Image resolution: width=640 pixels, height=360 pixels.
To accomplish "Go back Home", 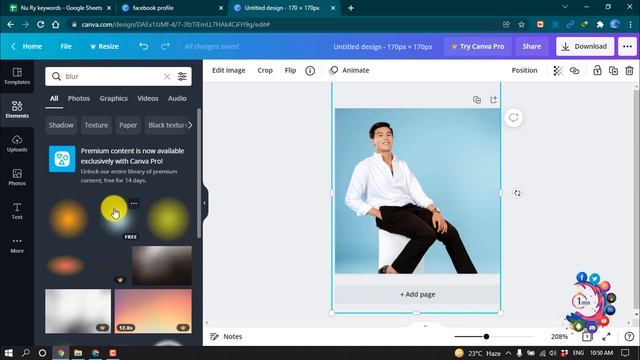I will [x=27, y=47].
